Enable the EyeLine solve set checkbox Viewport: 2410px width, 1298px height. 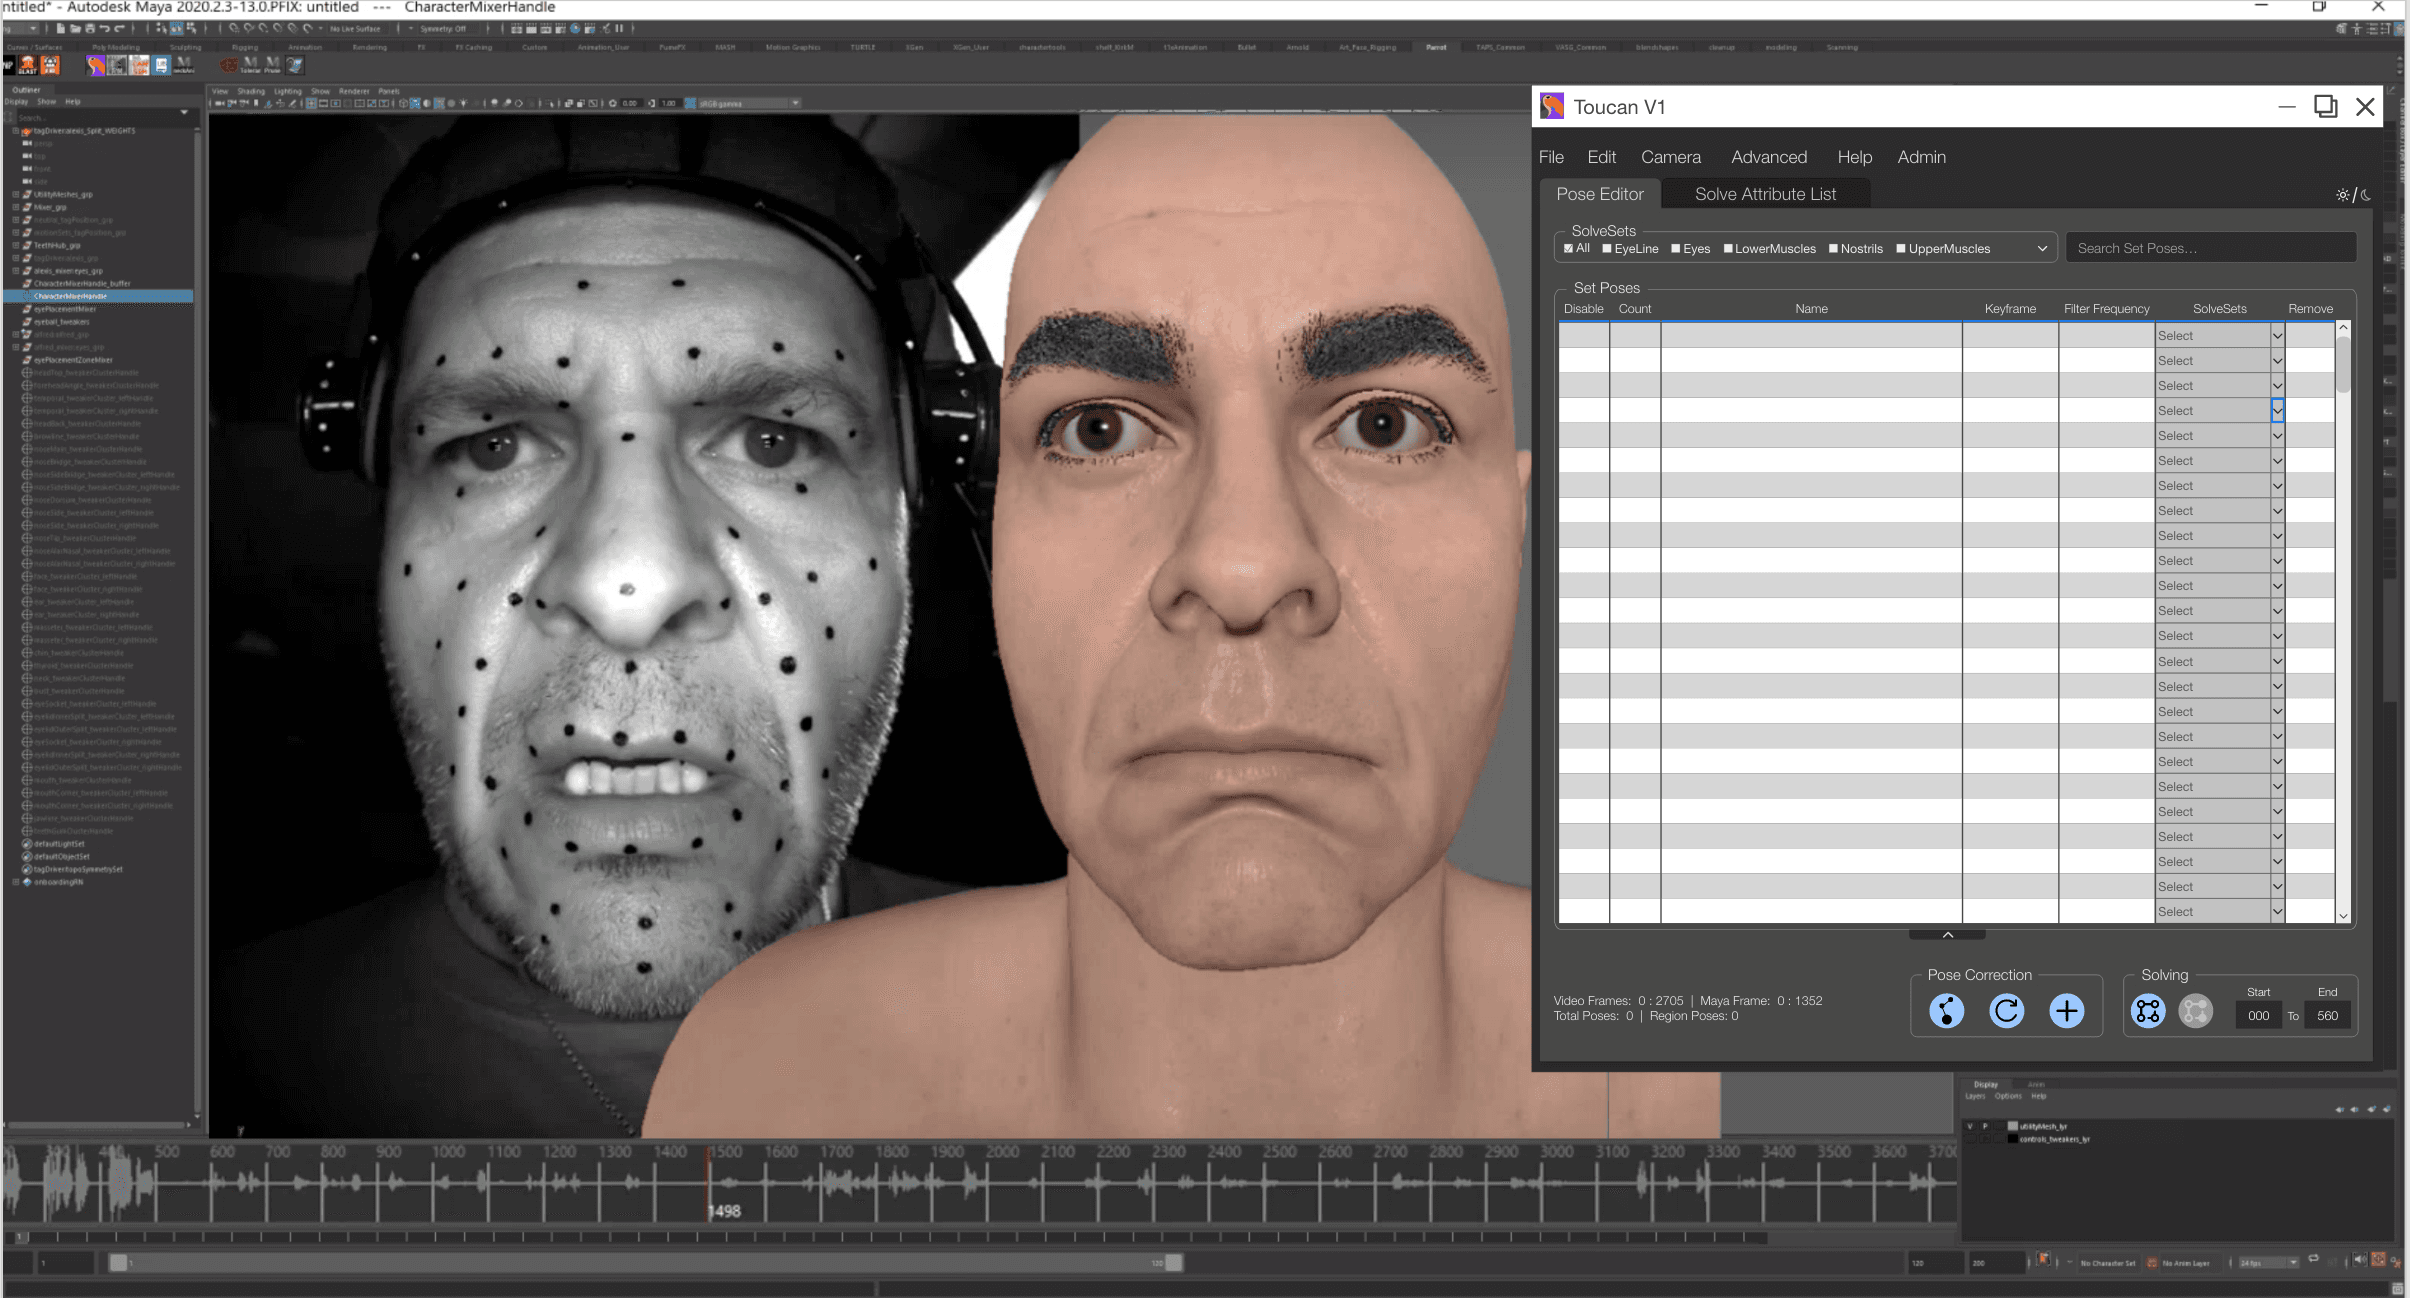tap(1607, 248)
